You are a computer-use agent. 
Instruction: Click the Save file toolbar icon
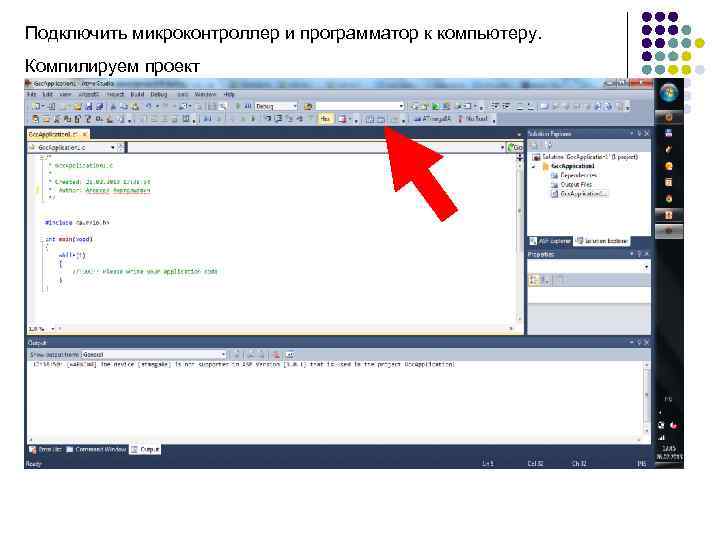89,107
